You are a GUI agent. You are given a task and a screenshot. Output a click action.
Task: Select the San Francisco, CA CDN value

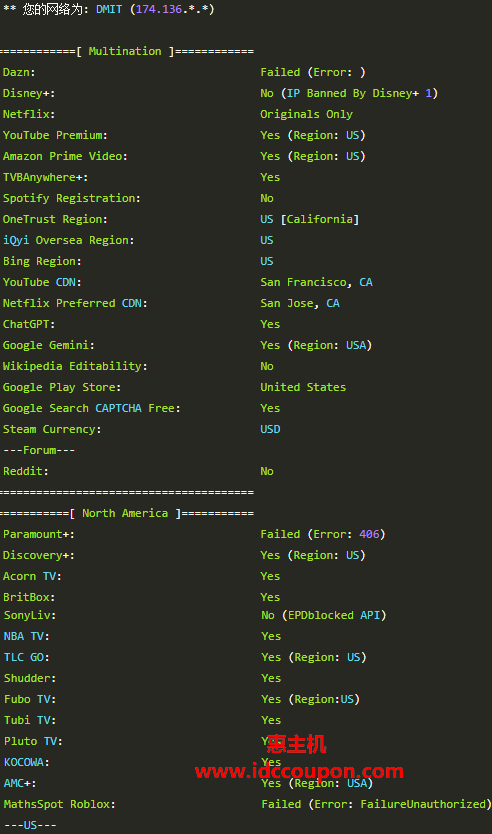click(316, 282)
